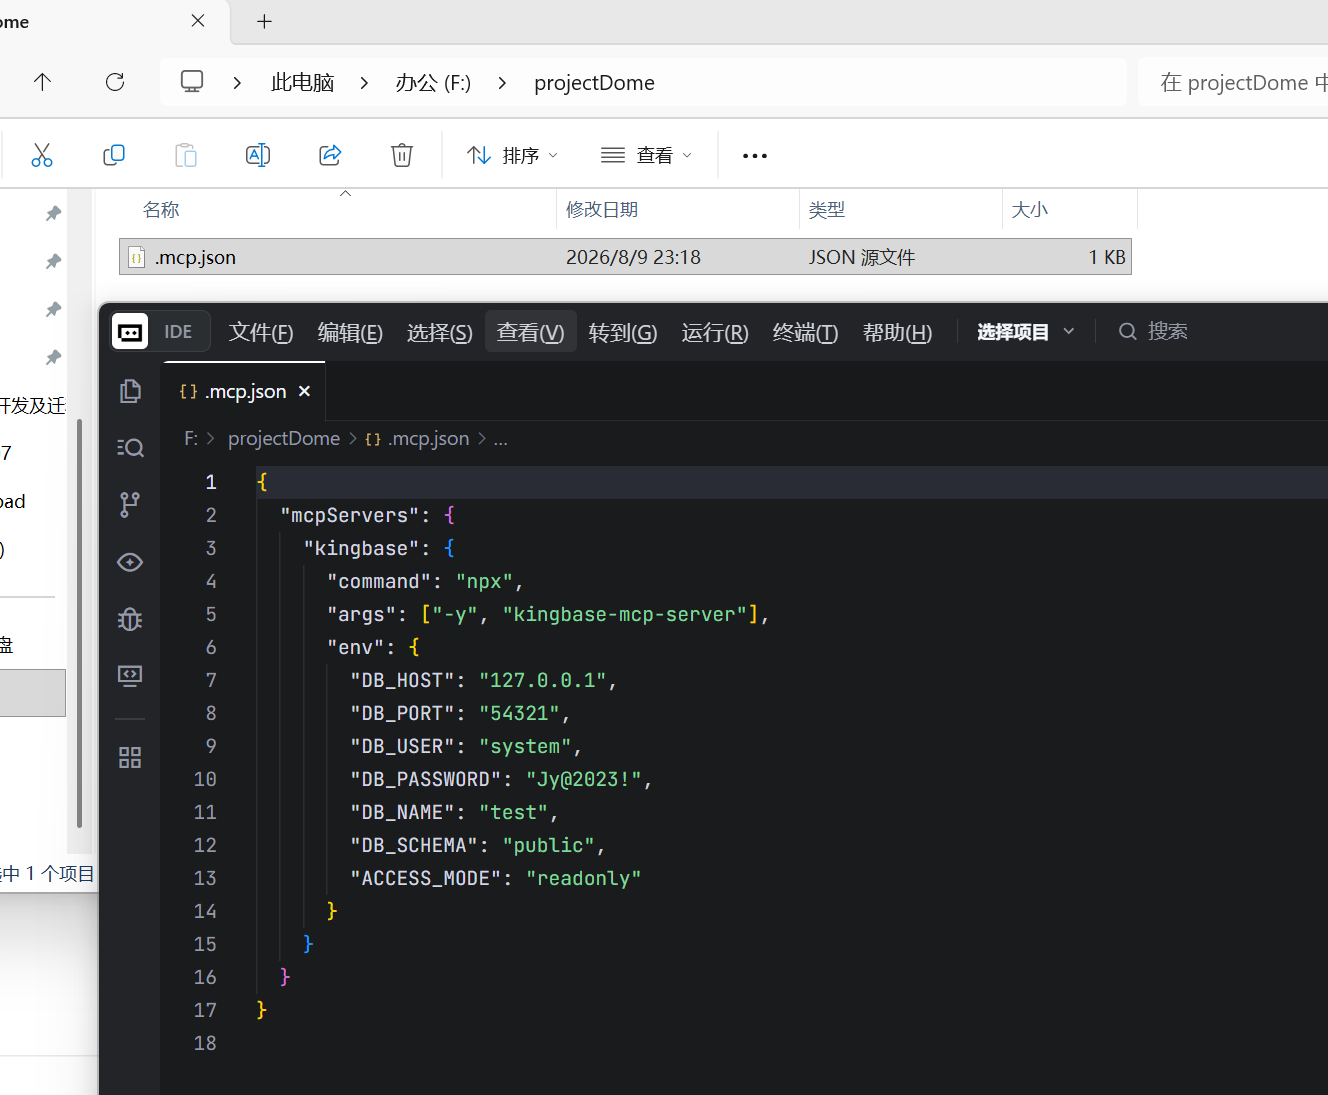1328x1095 pixels.
Task: Click the IDE eye-shaped sidebar icon
Action: coord(130,562)
